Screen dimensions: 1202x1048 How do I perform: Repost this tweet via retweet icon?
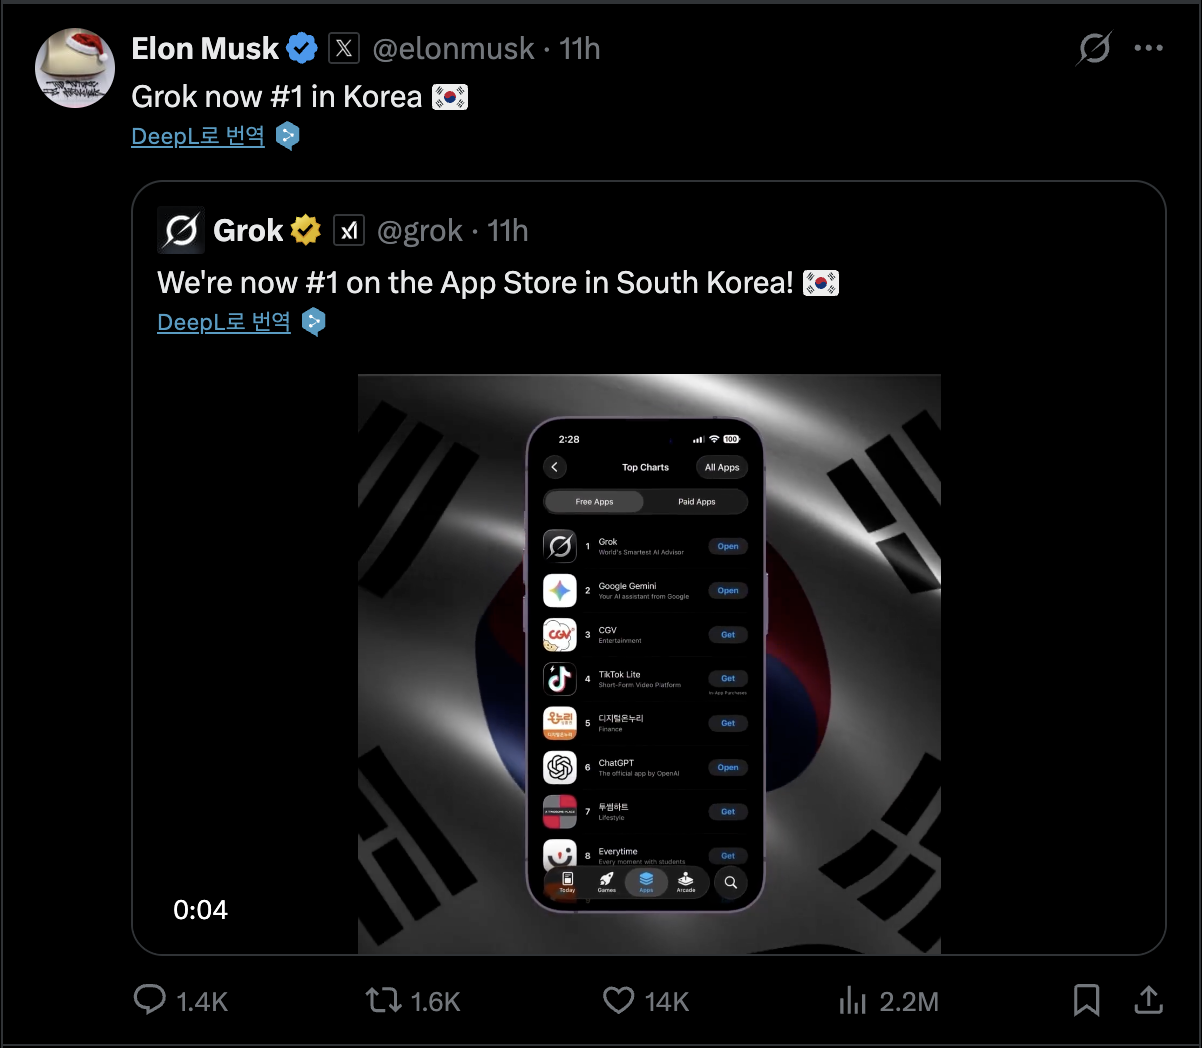(x=384, y=1000)
